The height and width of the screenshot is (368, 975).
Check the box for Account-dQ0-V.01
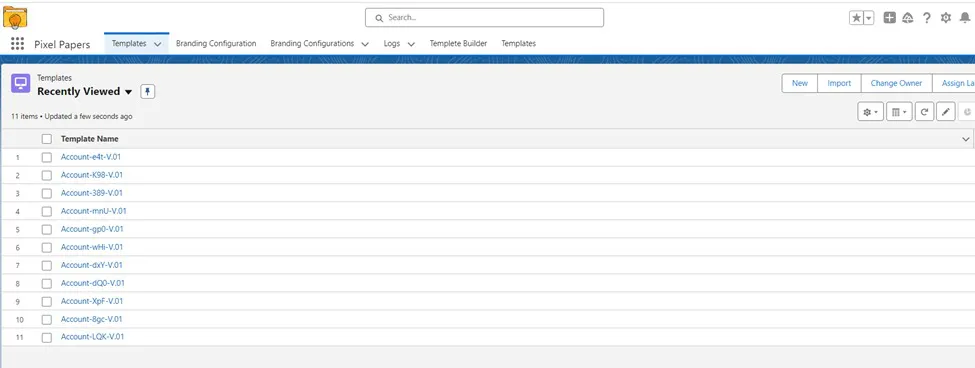tap(47, 283)
